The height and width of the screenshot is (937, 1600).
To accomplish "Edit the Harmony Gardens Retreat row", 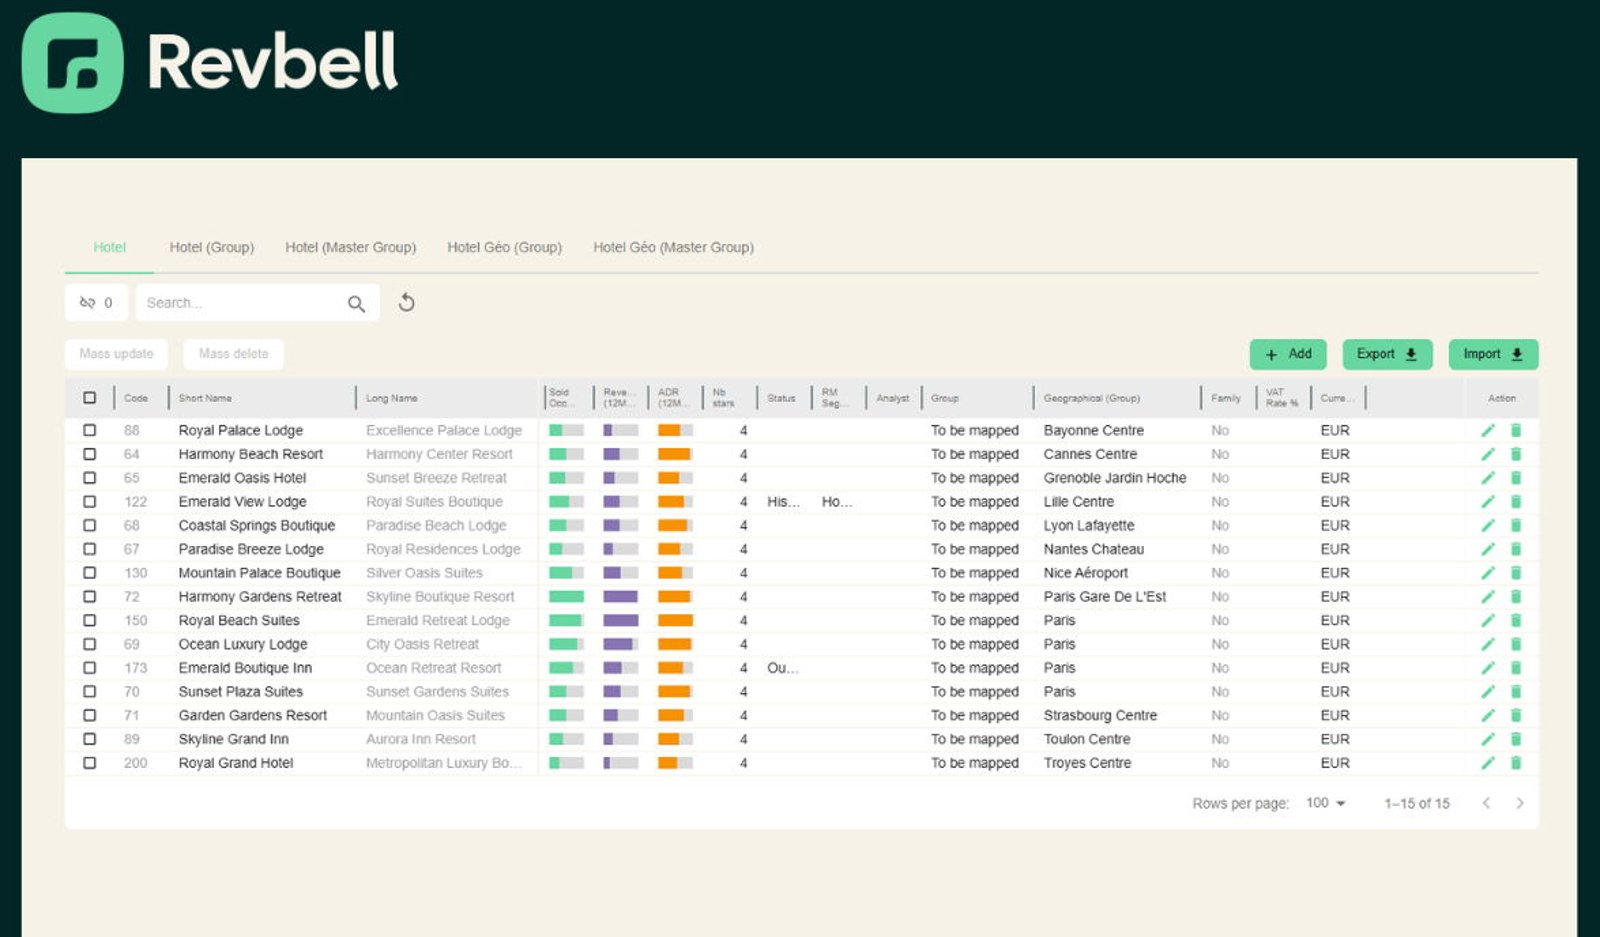I will pyautogui.click(x=1488, y=597).
